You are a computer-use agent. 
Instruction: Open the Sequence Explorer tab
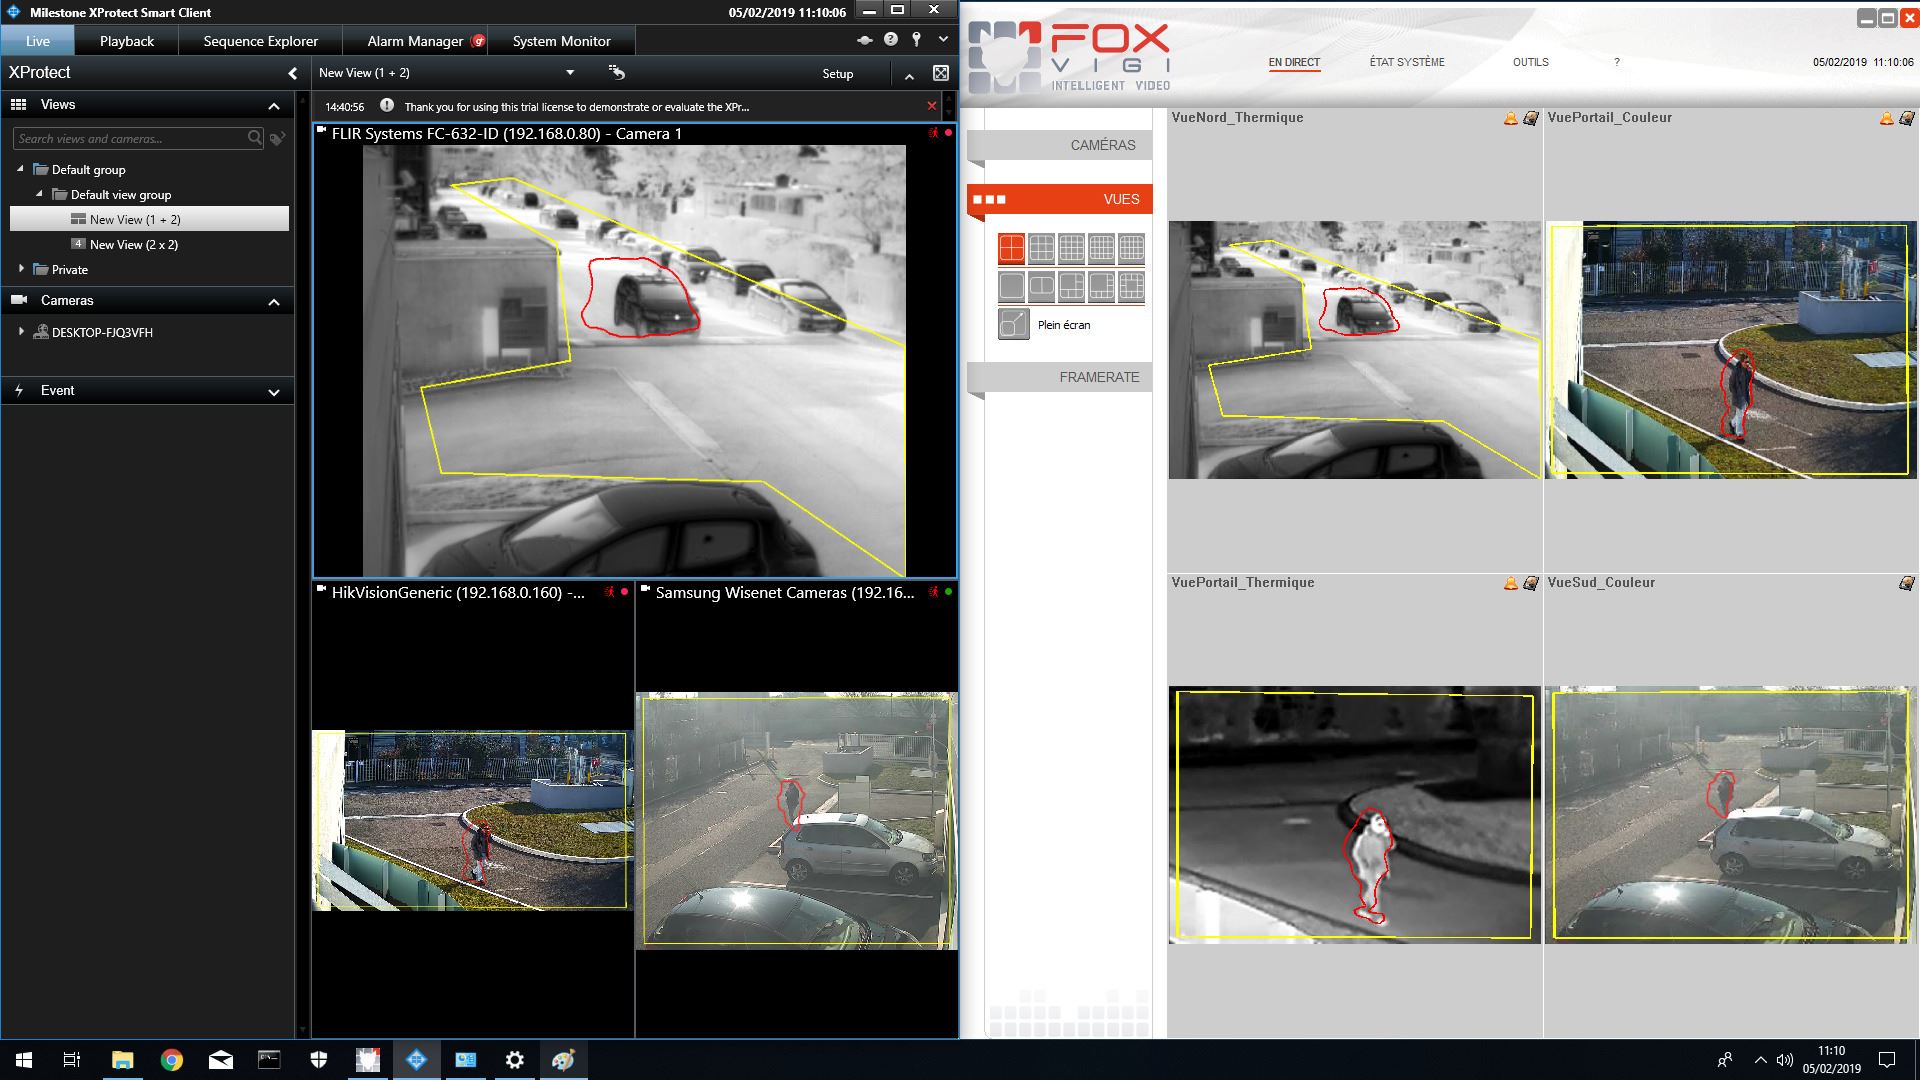pyautogui.click(x=260, y=41)
